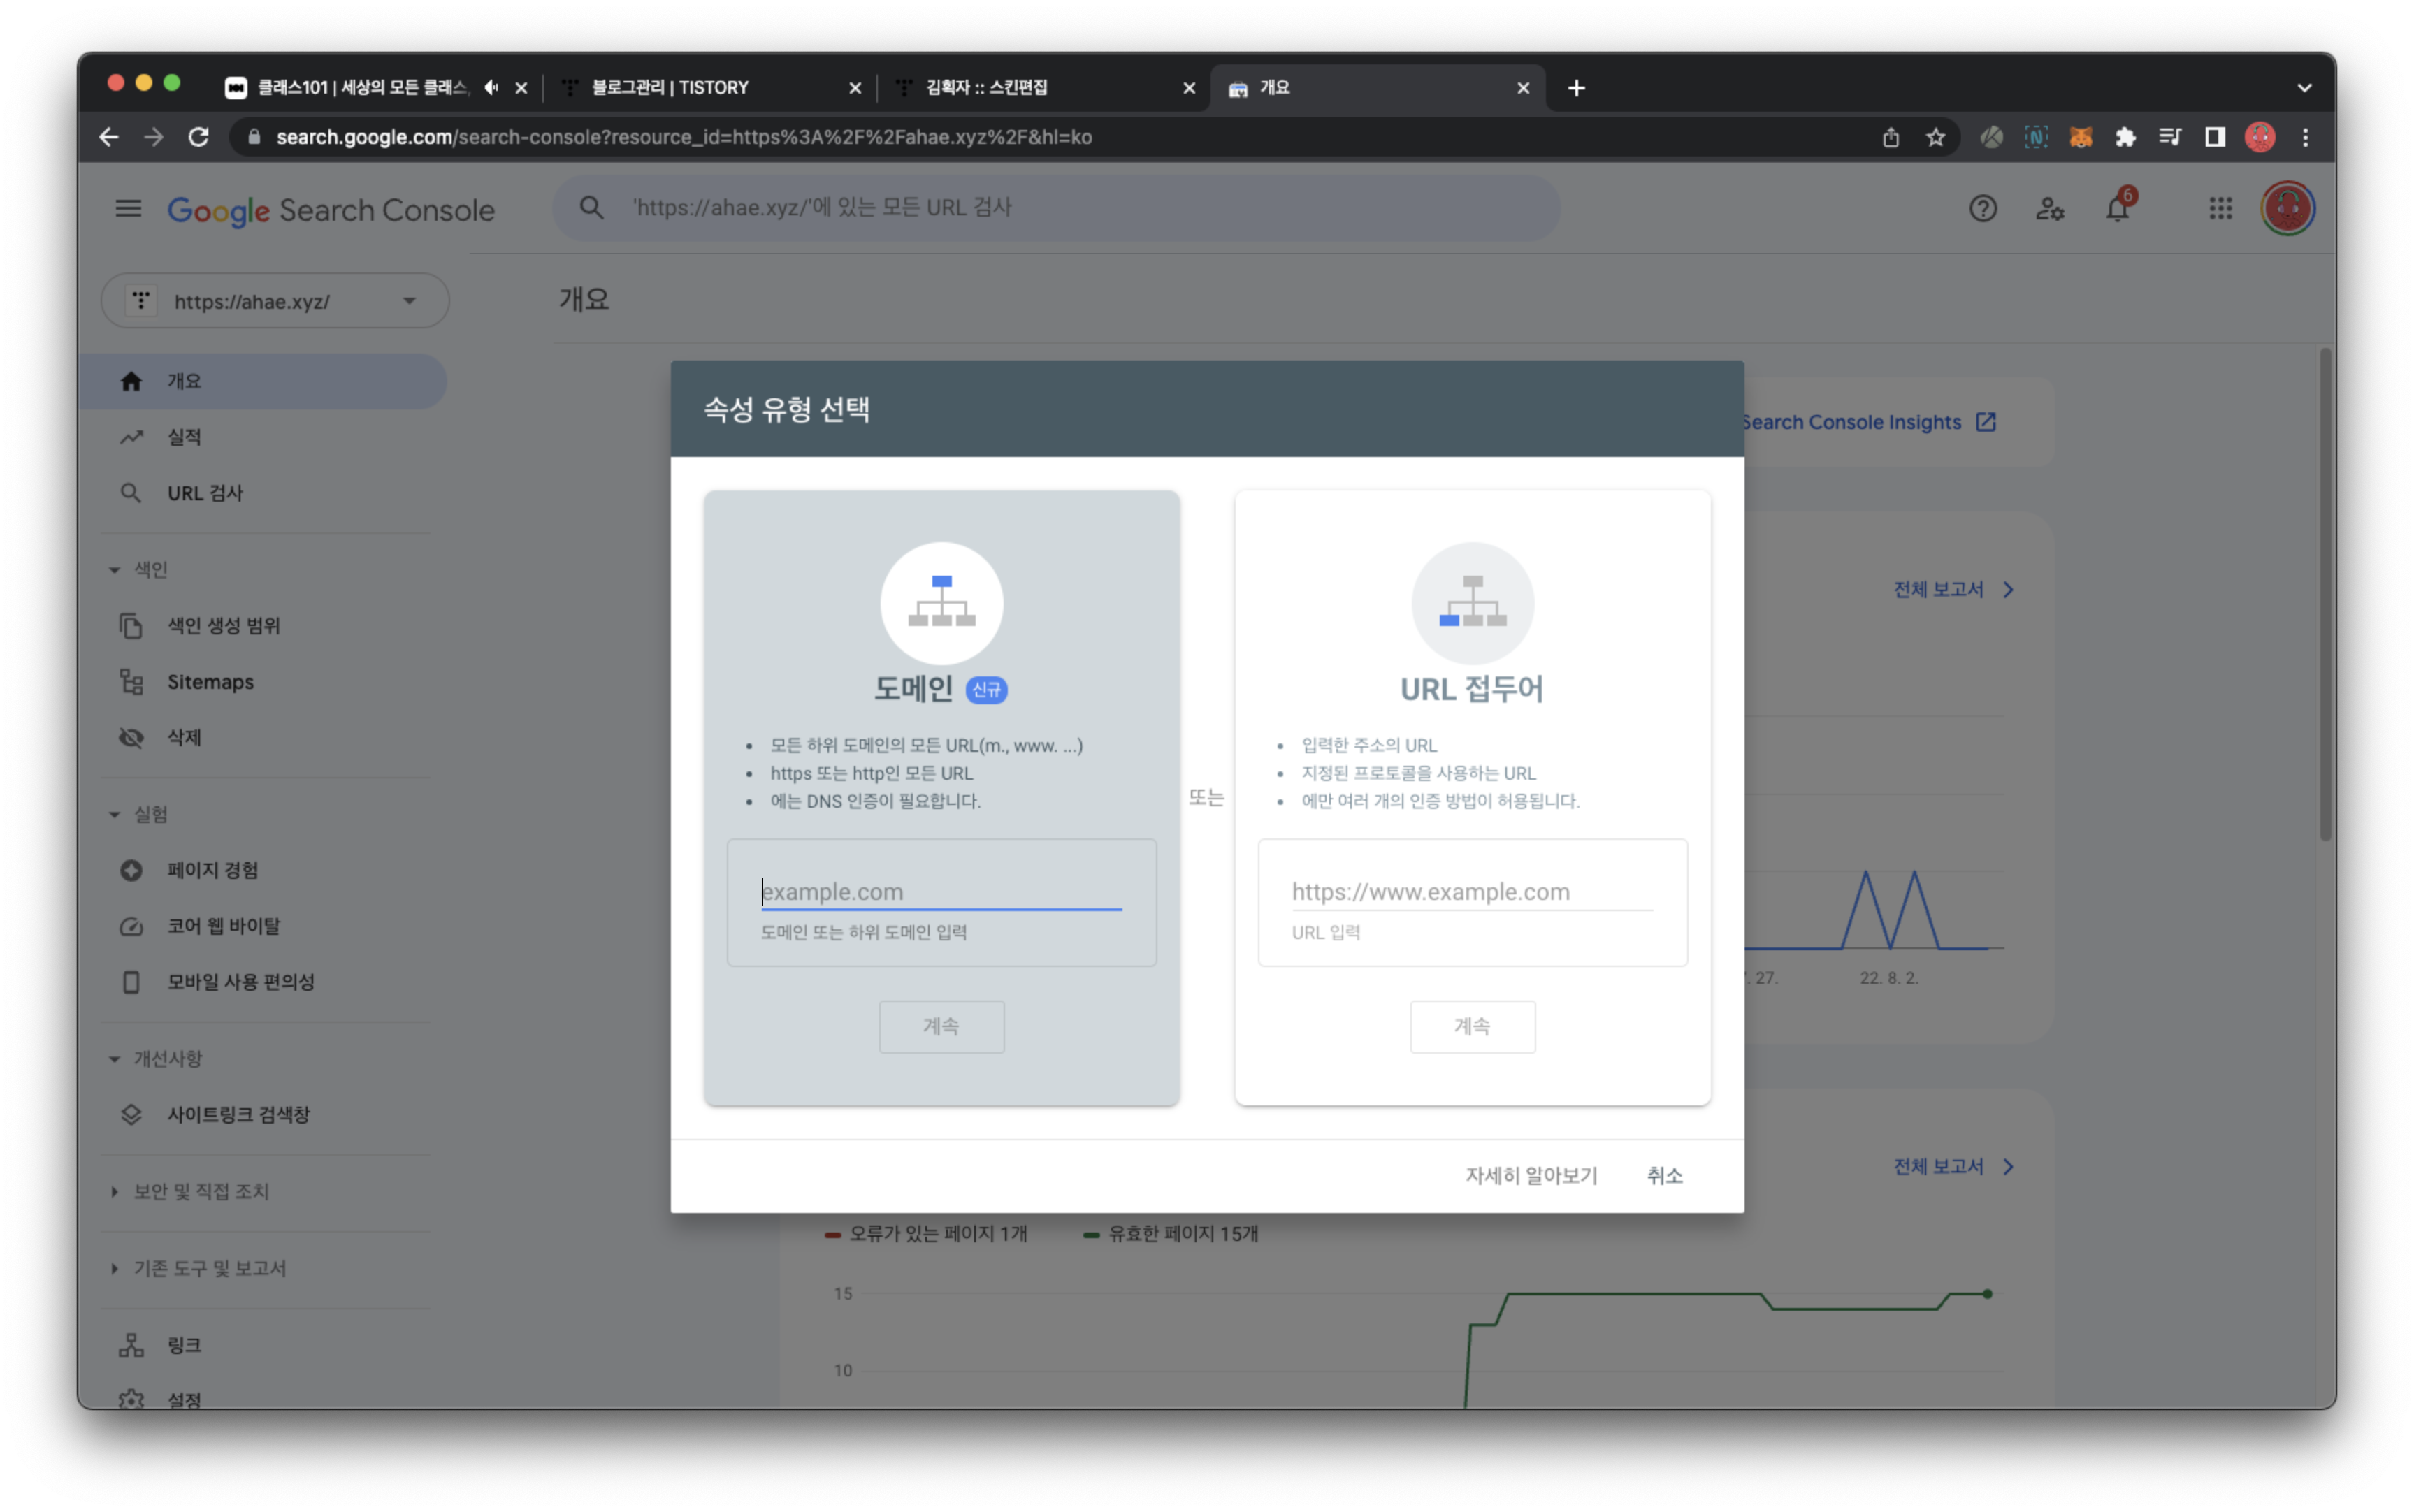
Task: Click 취소 to cancel the dialog
Action: pyautogui.click(x=1664, y=1176)
